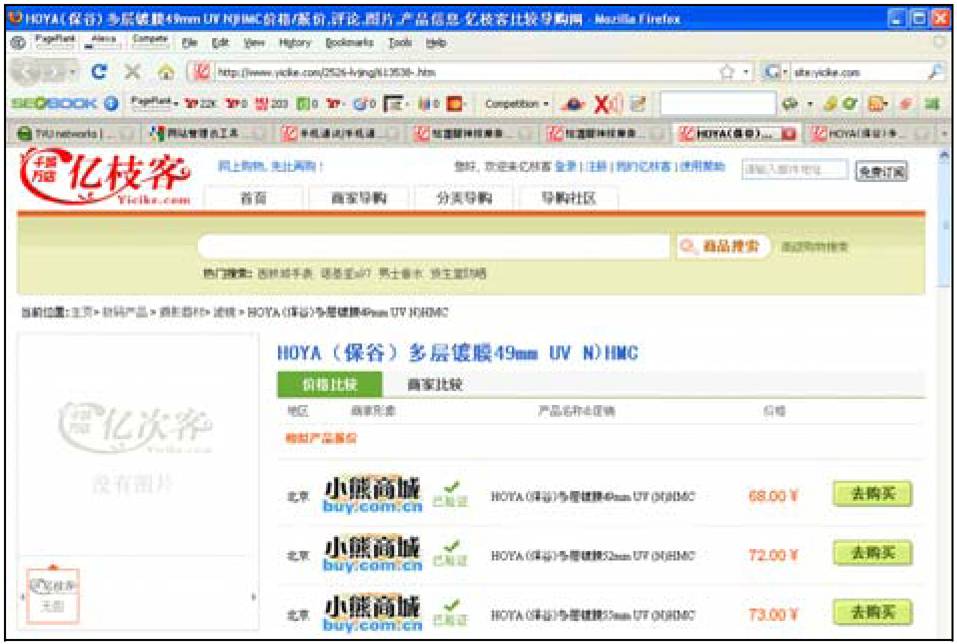
Task: Click the SEOBook logo in the toolbar
Action: tap(54, 104)
